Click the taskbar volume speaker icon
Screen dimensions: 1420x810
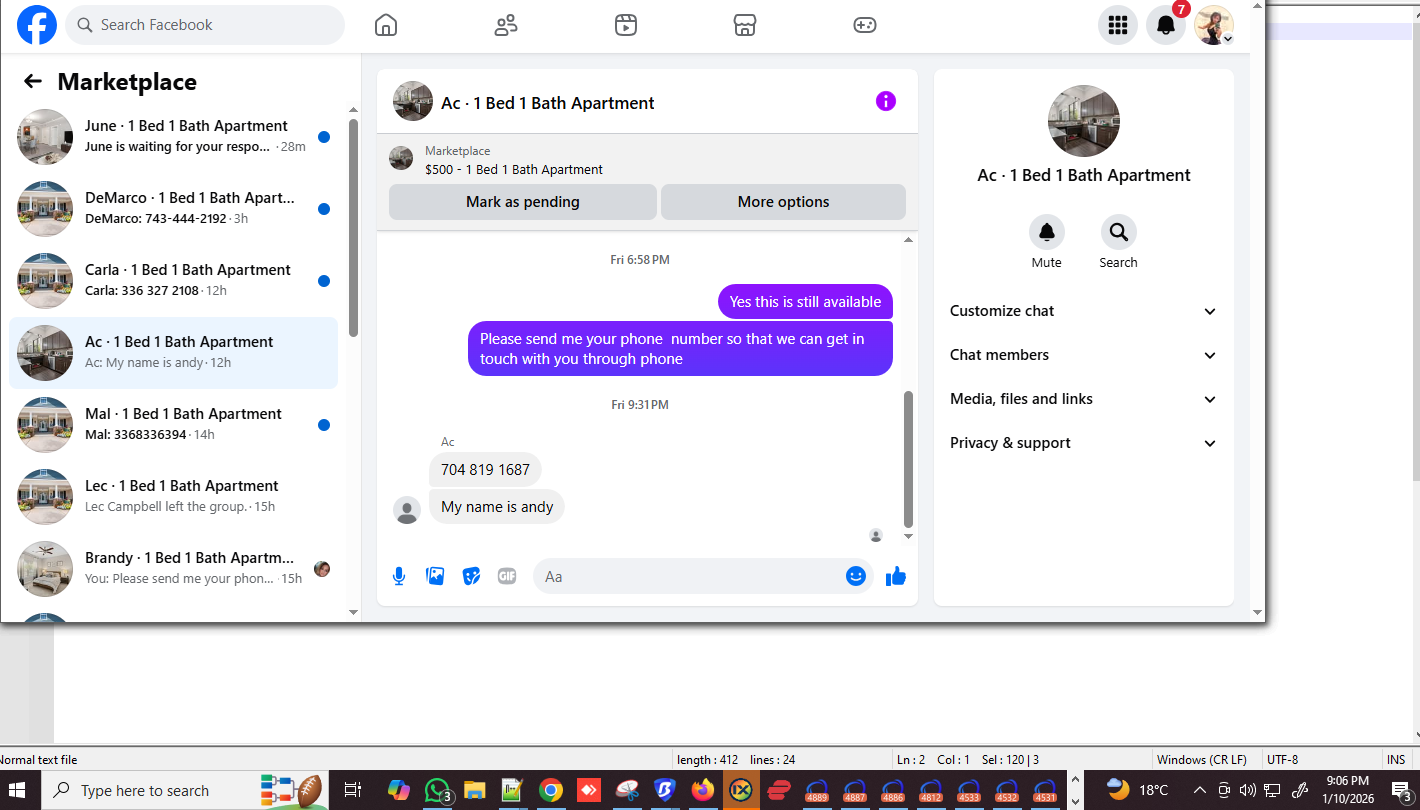pyautogui.click(x=1247, y=790)
